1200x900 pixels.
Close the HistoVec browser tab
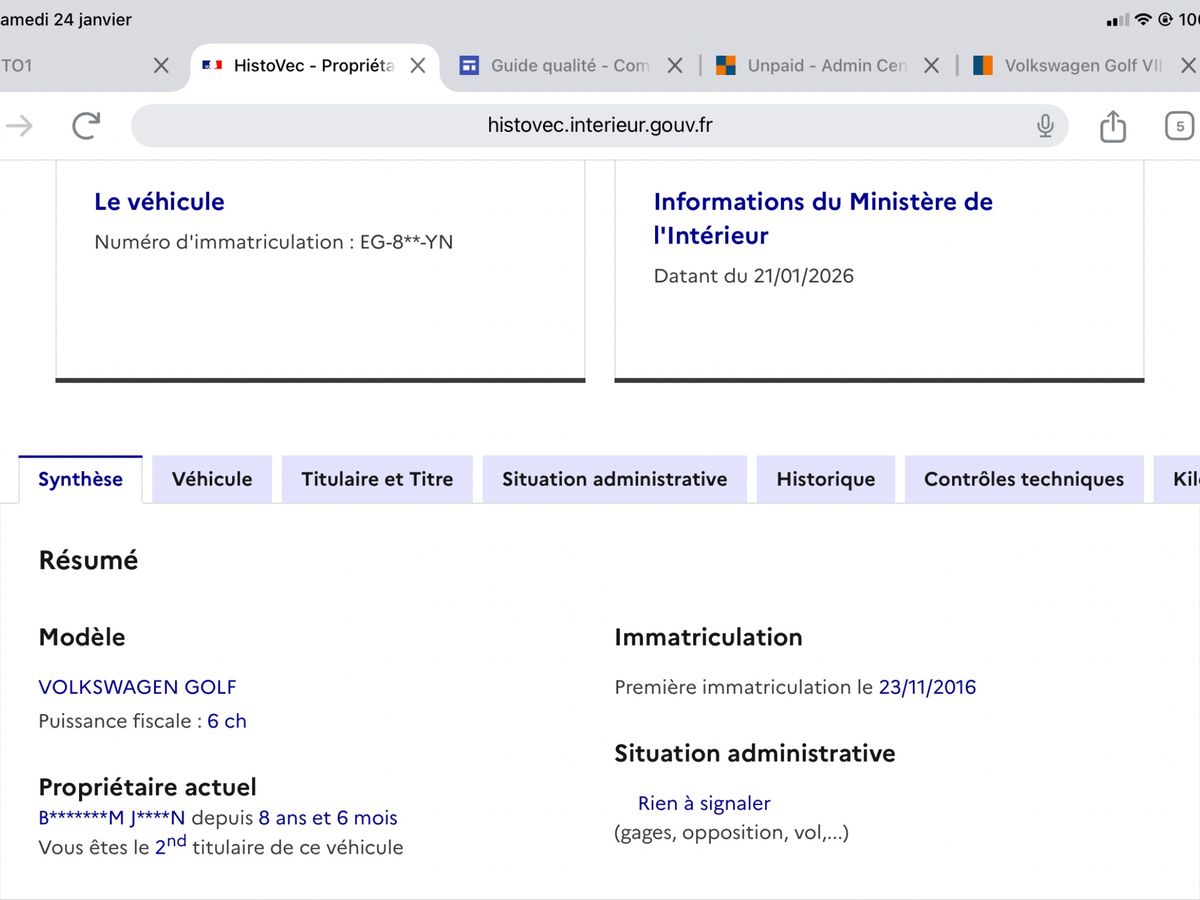click(x=418, y=66)
